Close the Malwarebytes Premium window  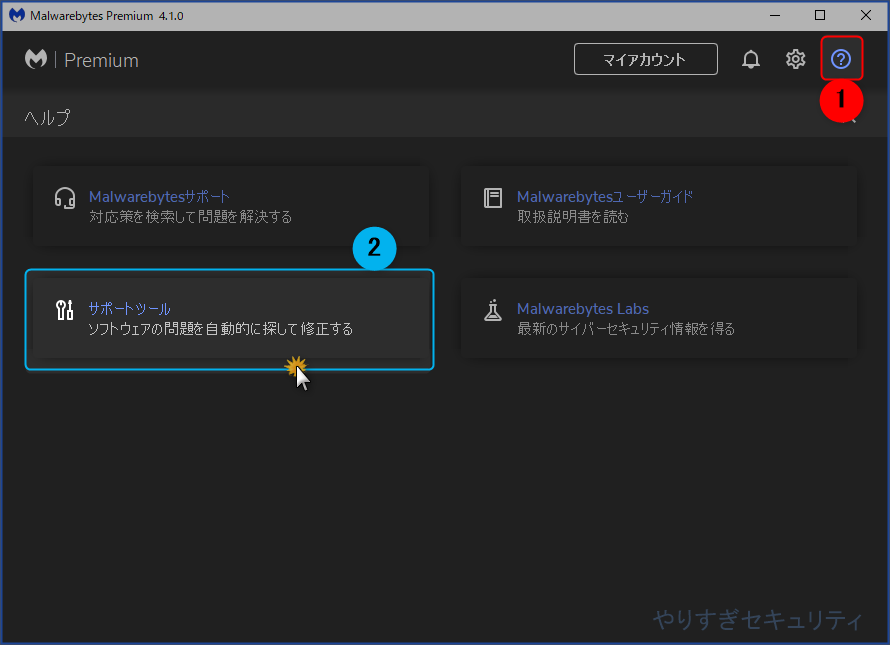click(x=866, y=15)
